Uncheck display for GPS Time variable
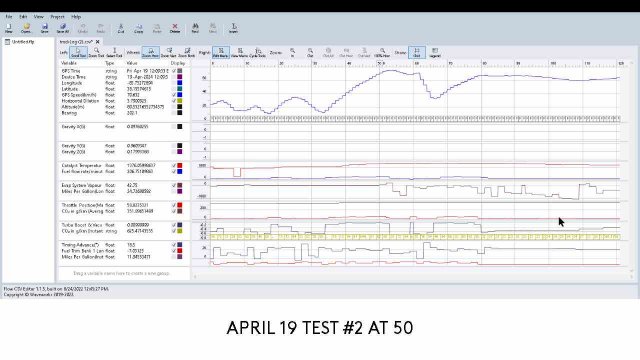 coord(174,71)
